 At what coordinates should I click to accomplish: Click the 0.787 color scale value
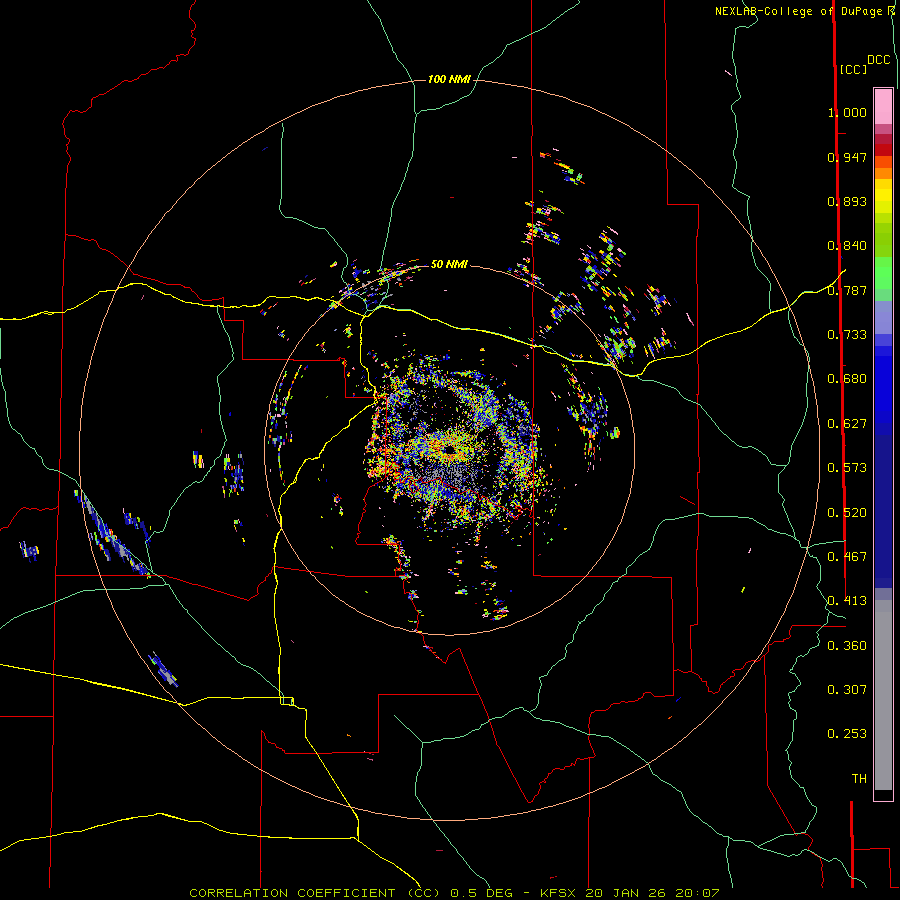click(x=847, y=290)
